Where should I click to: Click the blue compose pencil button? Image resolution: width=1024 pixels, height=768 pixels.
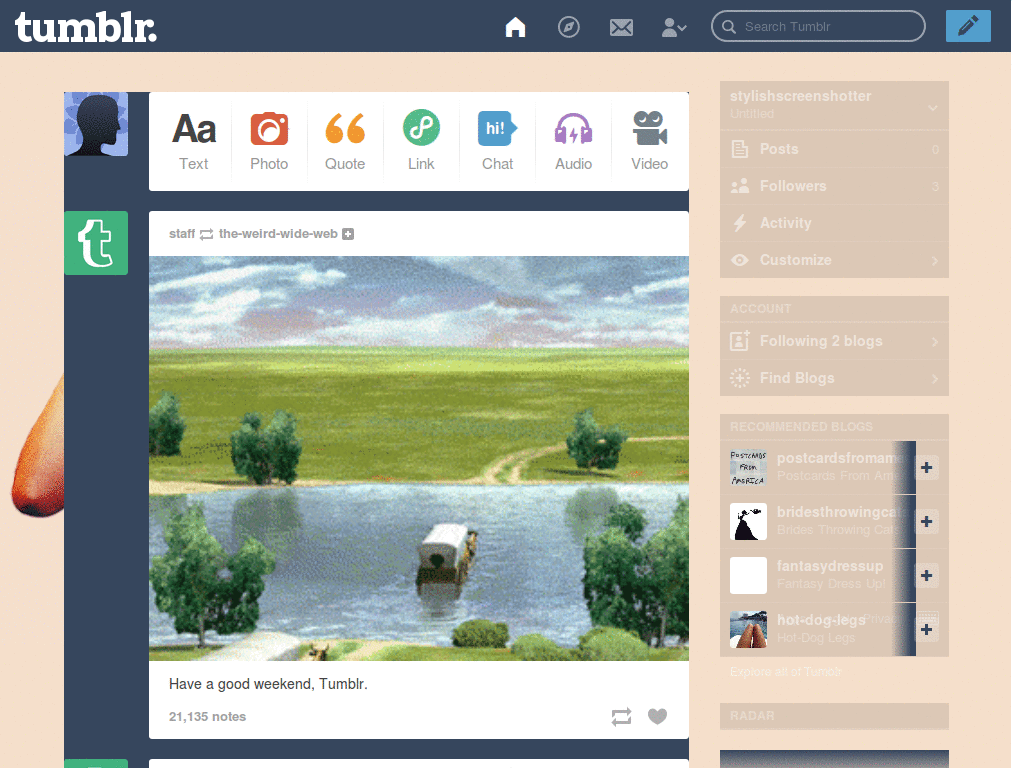coord(968,26)
